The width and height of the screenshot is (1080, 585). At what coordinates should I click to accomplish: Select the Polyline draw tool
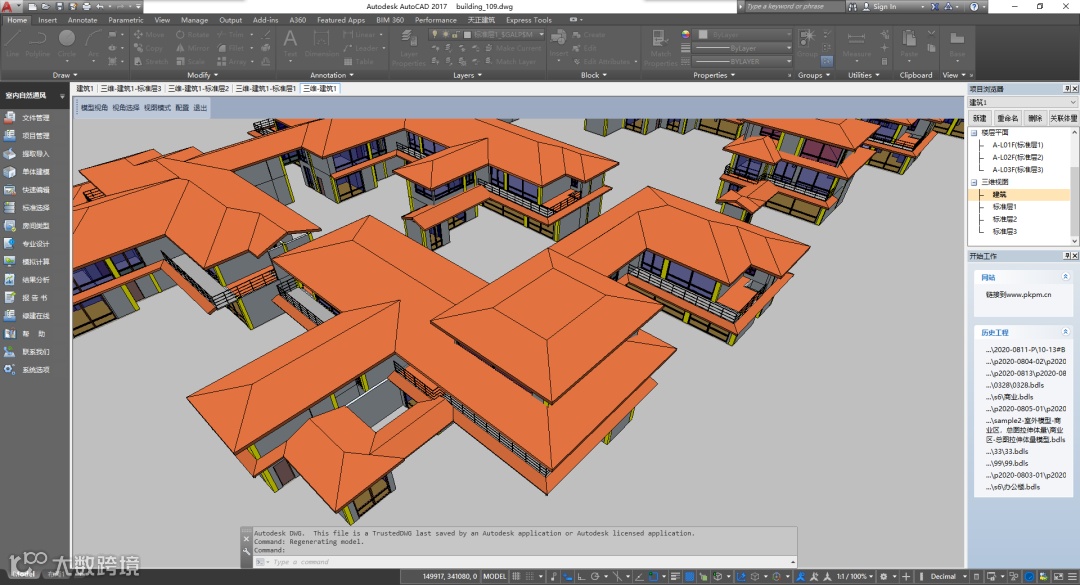pyautogui.click(x=38, y=43)
